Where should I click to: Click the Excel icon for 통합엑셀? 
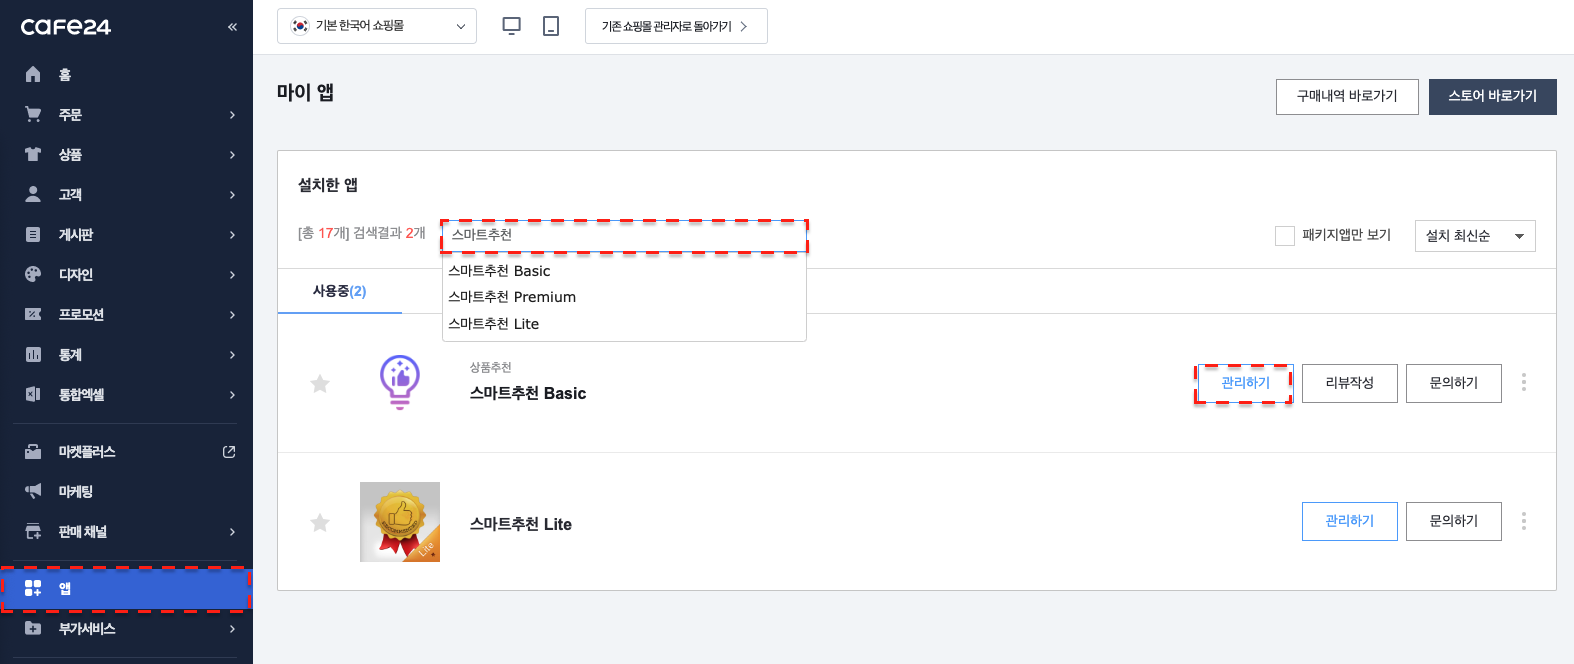click(x=33, y=394)
